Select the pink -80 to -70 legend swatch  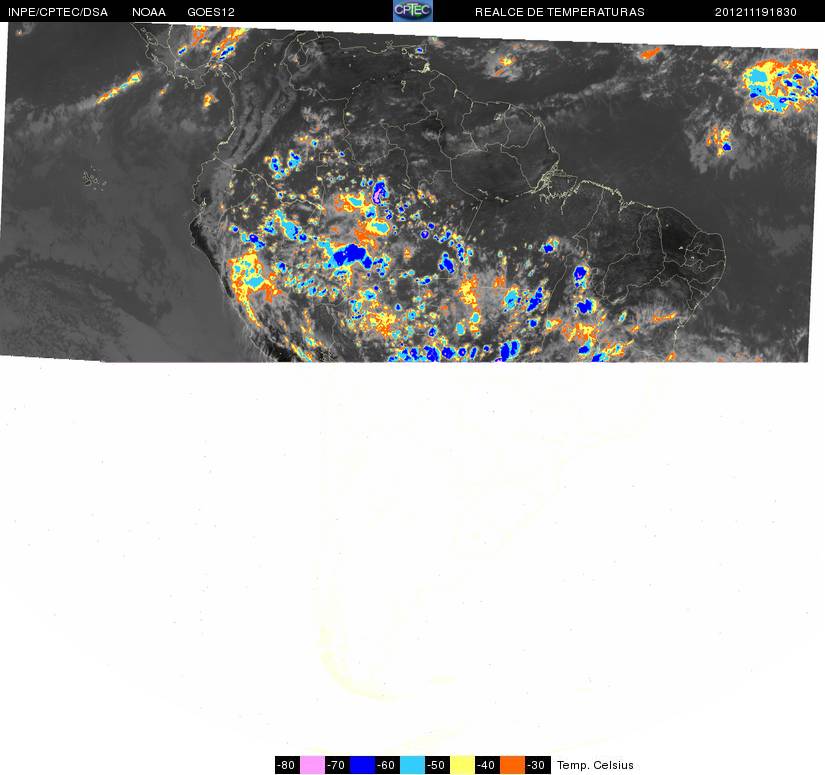click(313, 765)
